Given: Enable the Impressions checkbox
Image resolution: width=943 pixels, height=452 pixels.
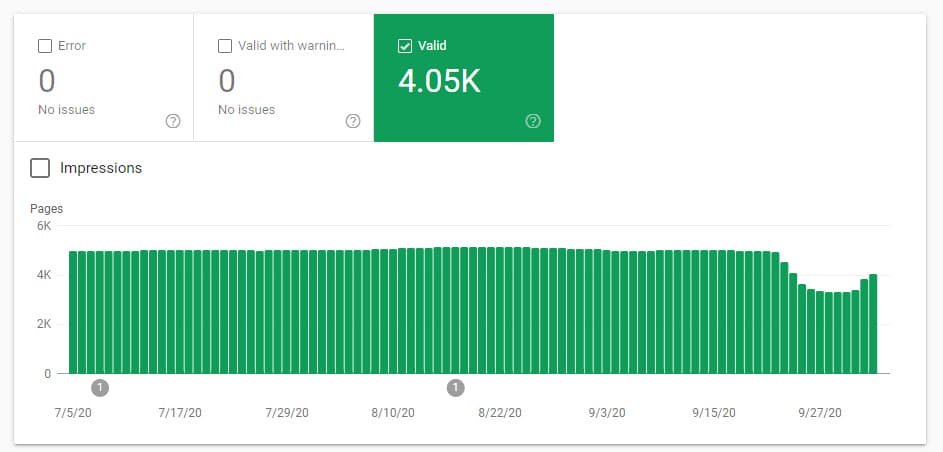Looking at the screenshot, I should point(40,168).
